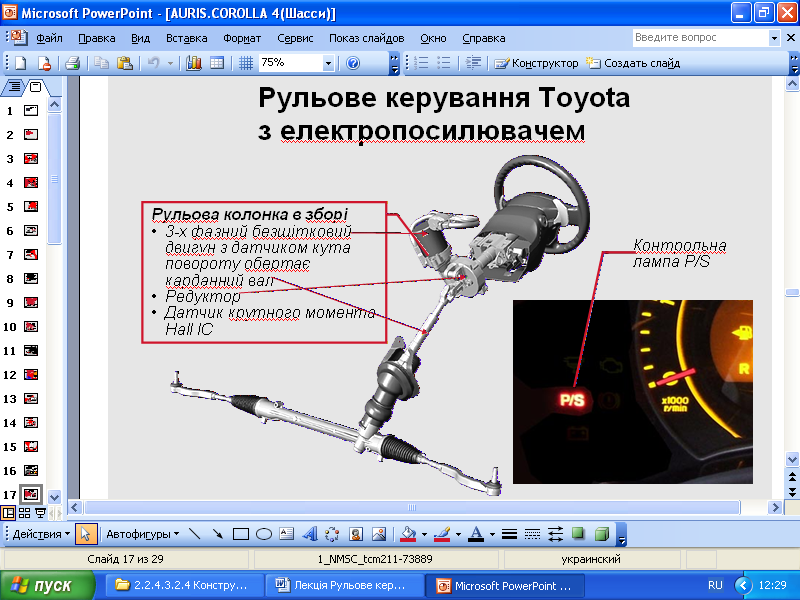The width and height of the screenshot is (800, 600).
Task: Insert picture from file
Action: [379, 534]
